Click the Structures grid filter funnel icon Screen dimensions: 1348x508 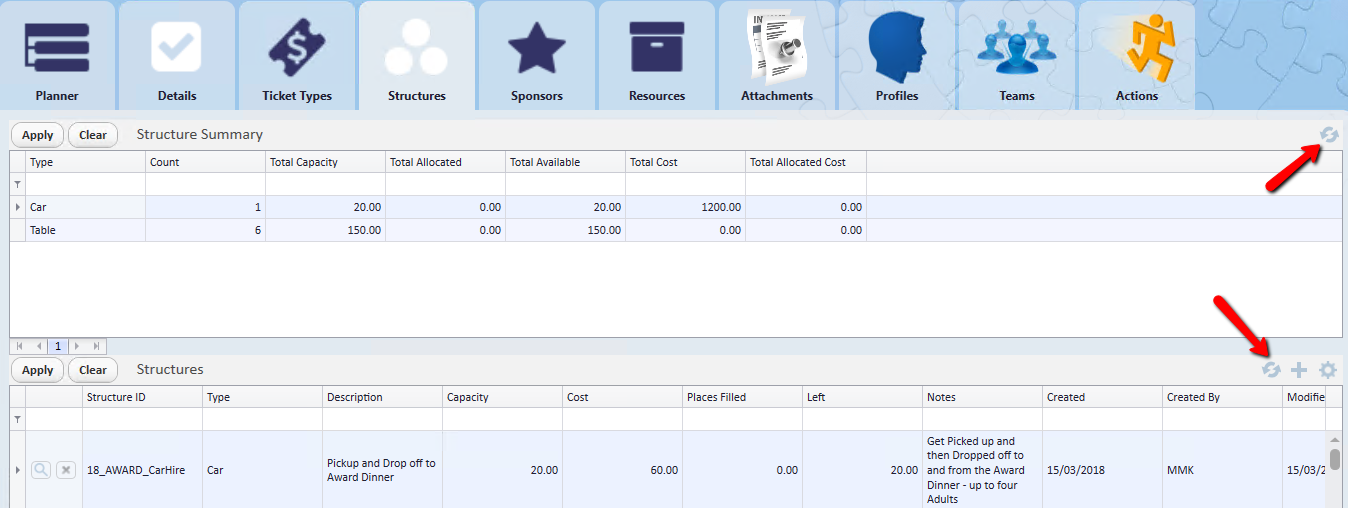tap(17, 420)
